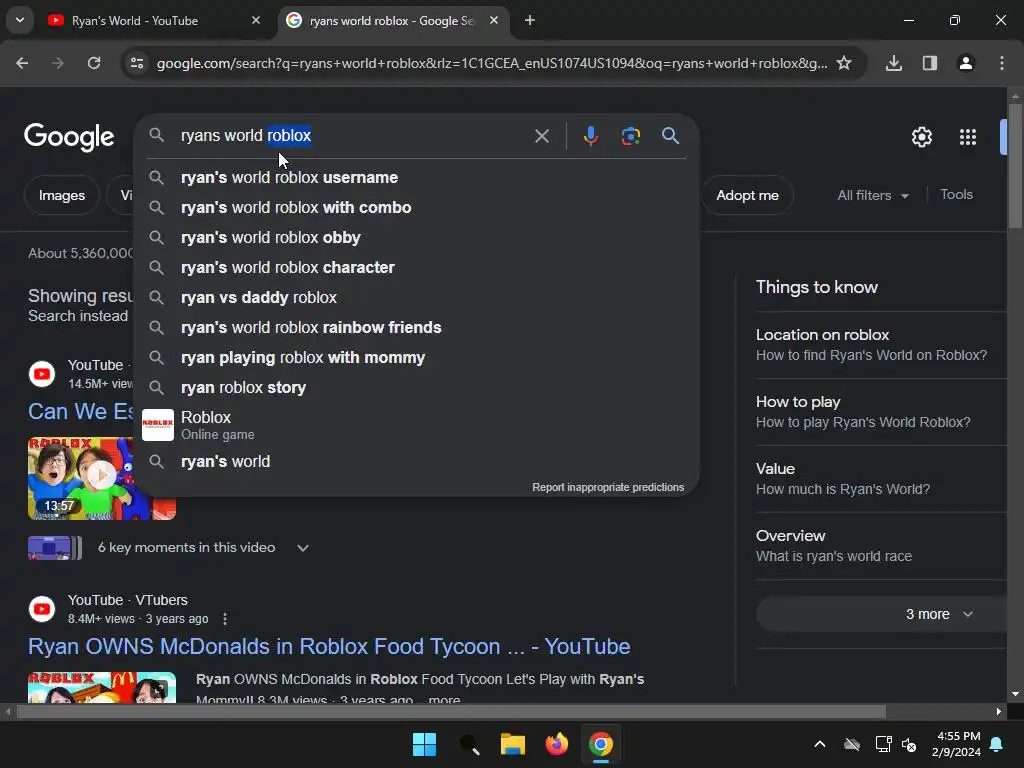The height and width of the screenshot is (768, 1024).
Task: Pick the ryan's world suggestion
Action: tap(417, 462)
